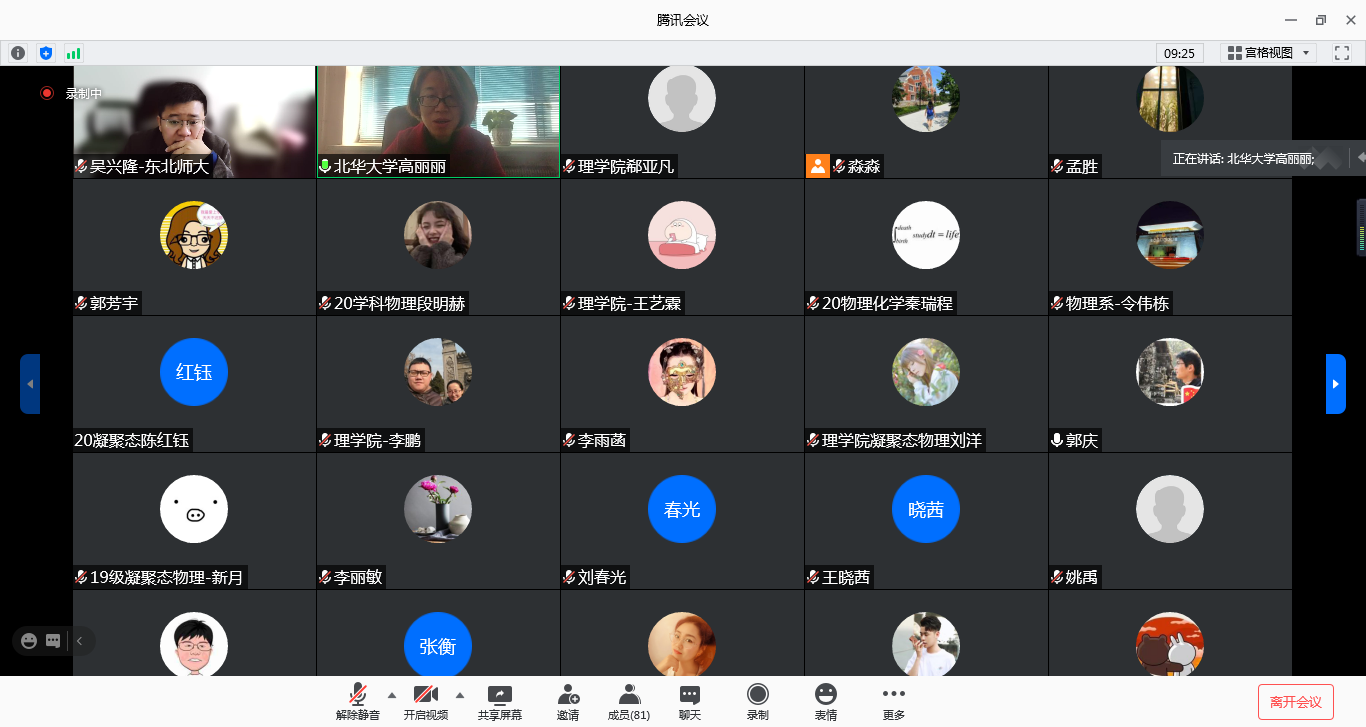
Task: Click 20物理化学秦瑞程 avatar
Action: [926, 235]
